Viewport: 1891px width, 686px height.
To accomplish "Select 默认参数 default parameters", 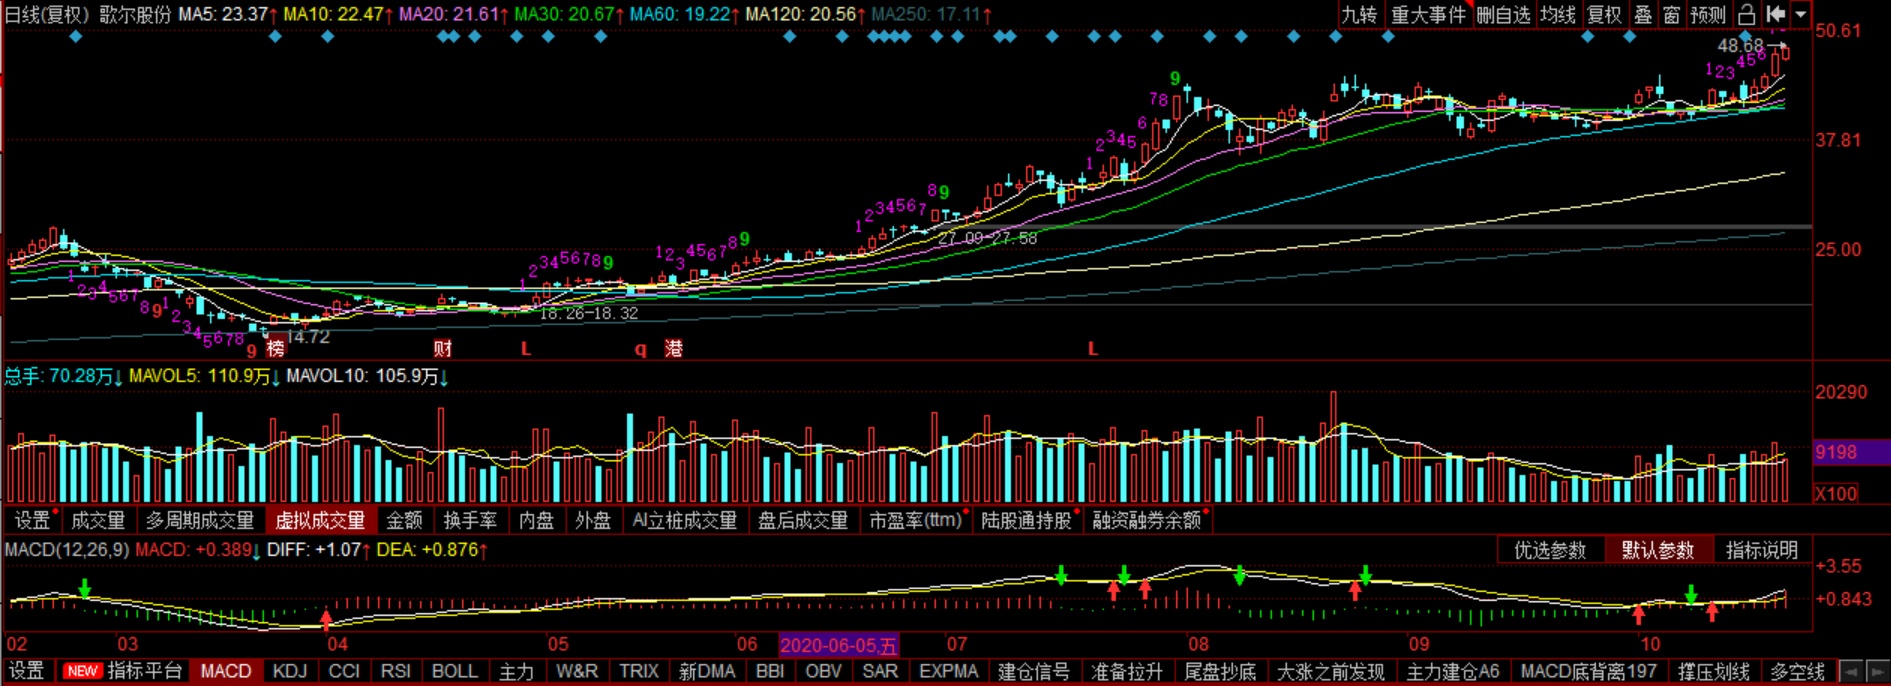I will [1658, 550].
